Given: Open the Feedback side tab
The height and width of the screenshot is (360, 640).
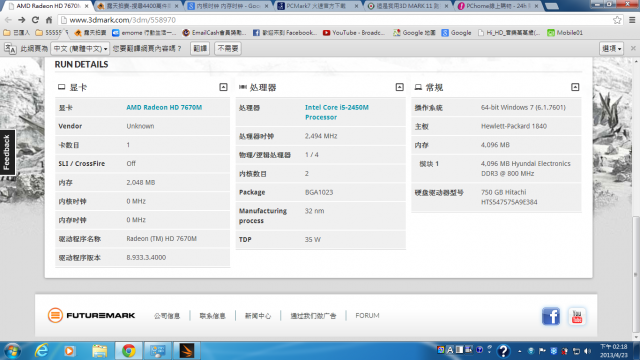Looking at the screenshot, I should [x=7, y=152].
